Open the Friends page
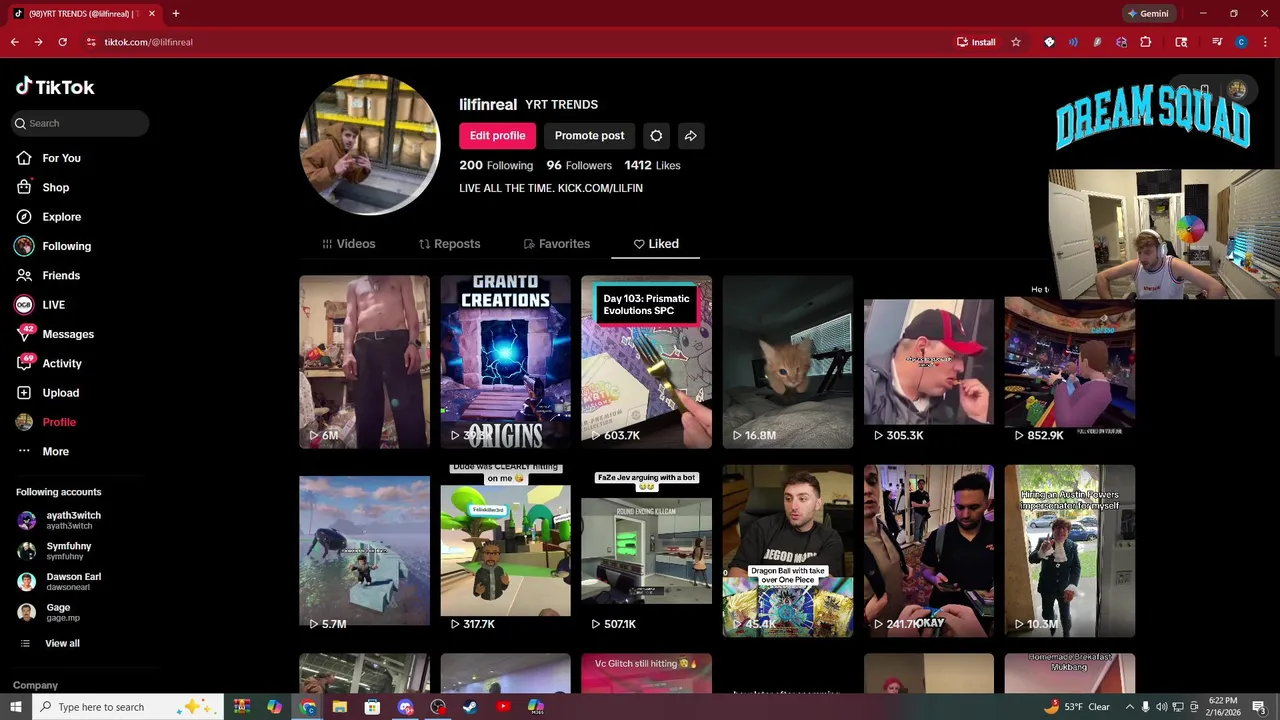 (60, 275)
